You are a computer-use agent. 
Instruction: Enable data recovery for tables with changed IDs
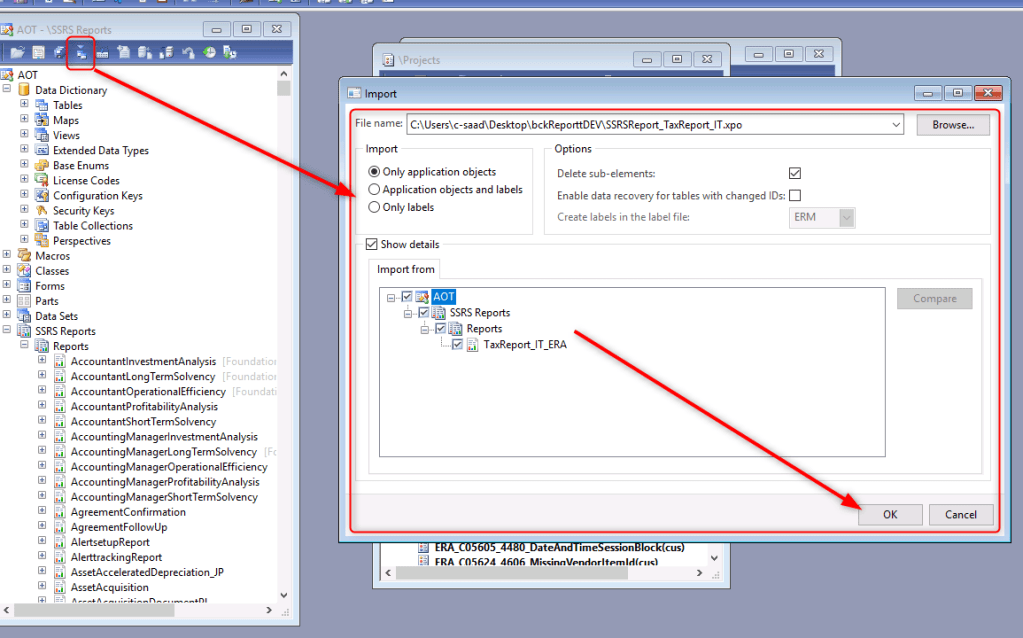(x=795, y=195)
